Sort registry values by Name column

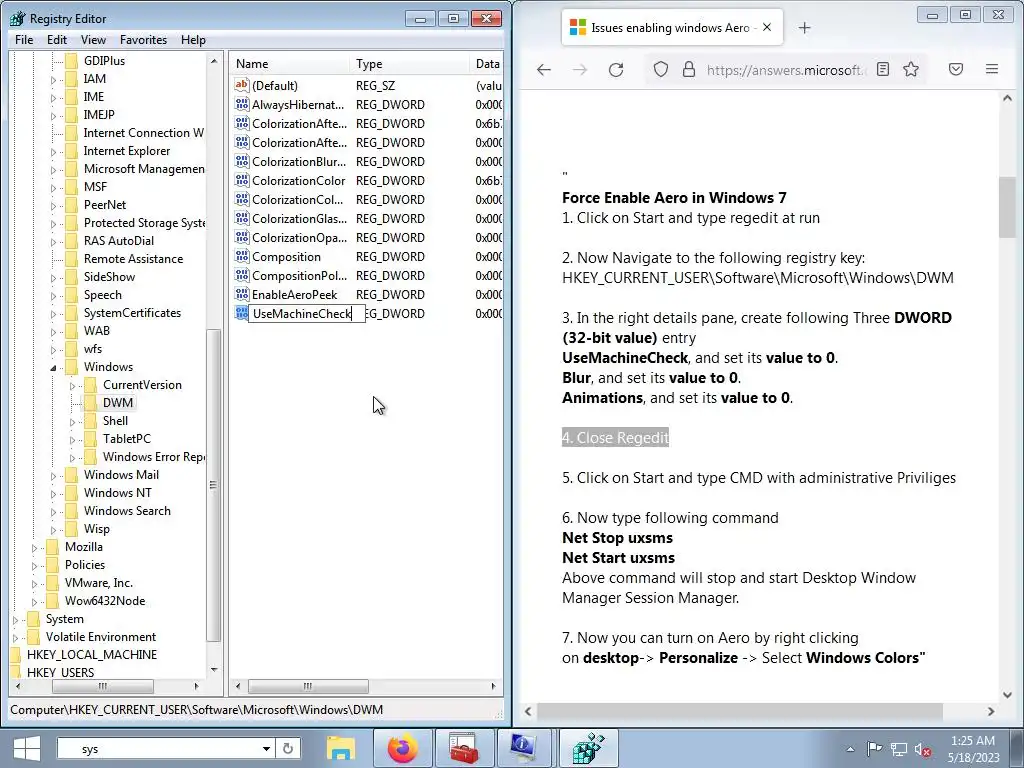290,63
